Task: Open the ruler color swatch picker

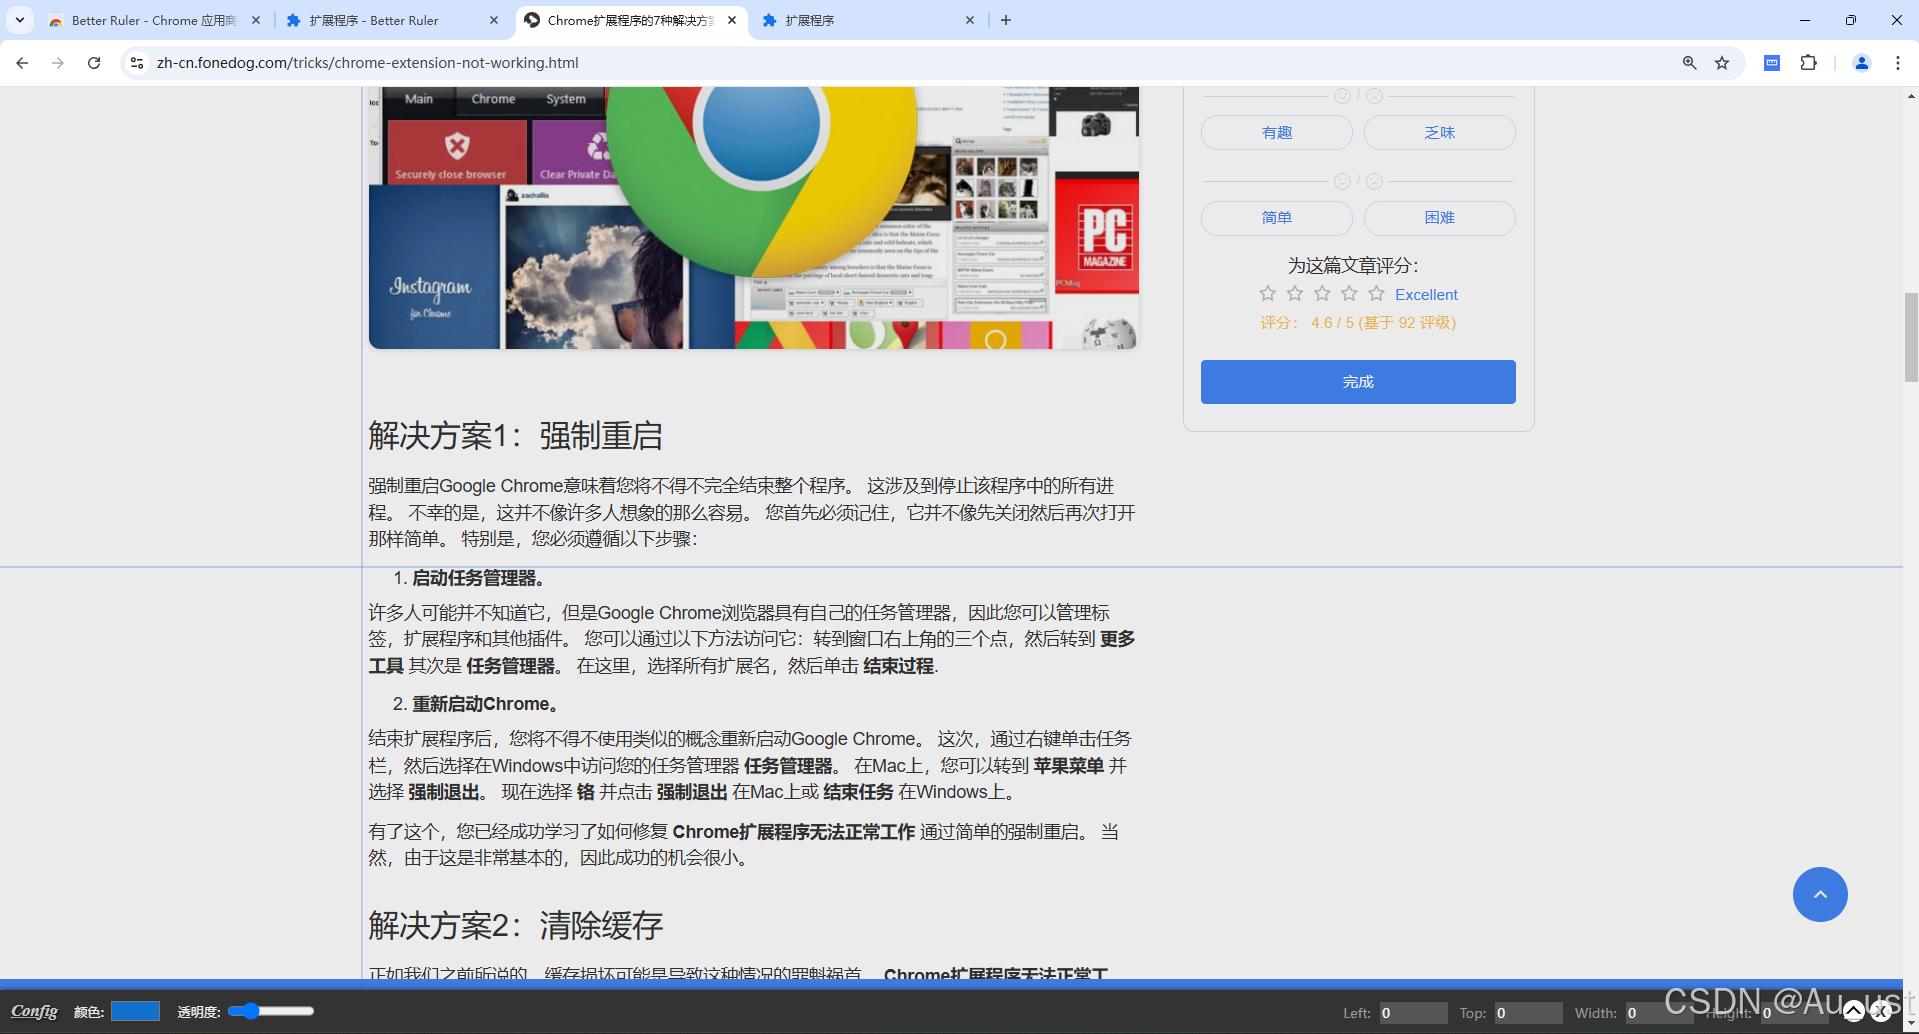Action: (135, 1011)
